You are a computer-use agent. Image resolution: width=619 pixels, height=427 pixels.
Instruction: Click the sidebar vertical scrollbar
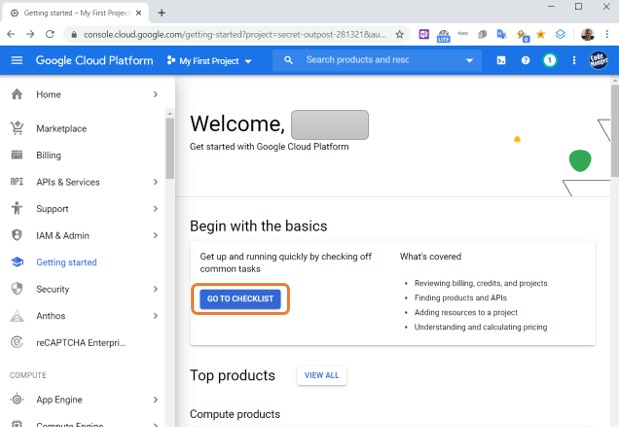(x=170, y=148)
